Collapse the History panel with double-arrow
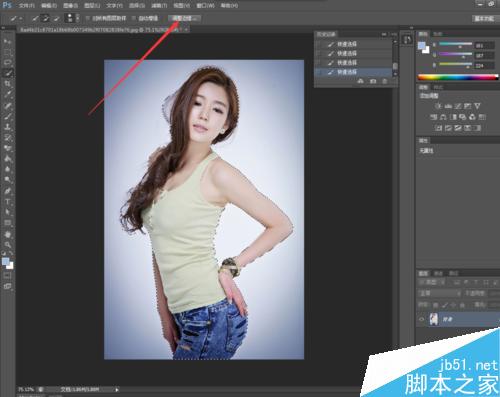Viewport: 500px width, 397px height. [384, 34]
